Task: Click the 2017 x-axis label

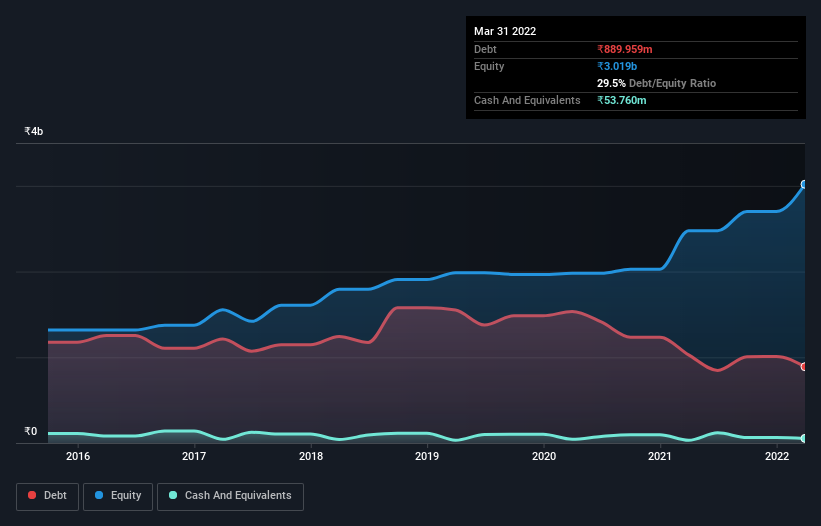Action: coord(194,456)
